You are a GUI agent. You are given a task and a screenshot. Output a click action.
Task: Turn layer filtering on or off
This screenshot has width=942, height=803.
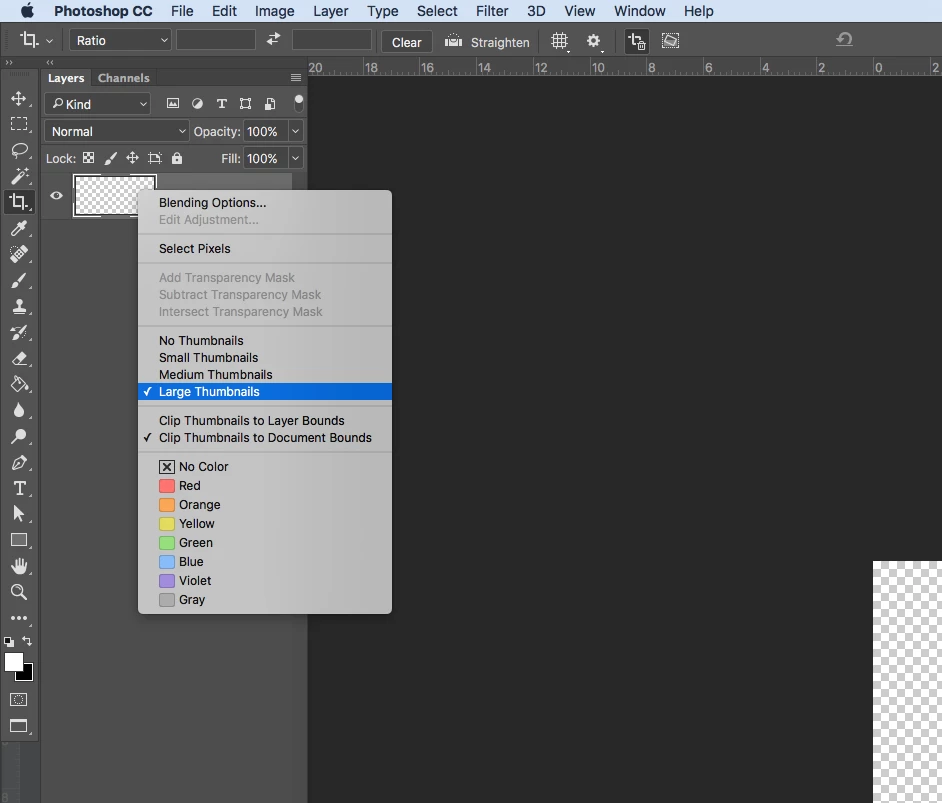[299, 103]
